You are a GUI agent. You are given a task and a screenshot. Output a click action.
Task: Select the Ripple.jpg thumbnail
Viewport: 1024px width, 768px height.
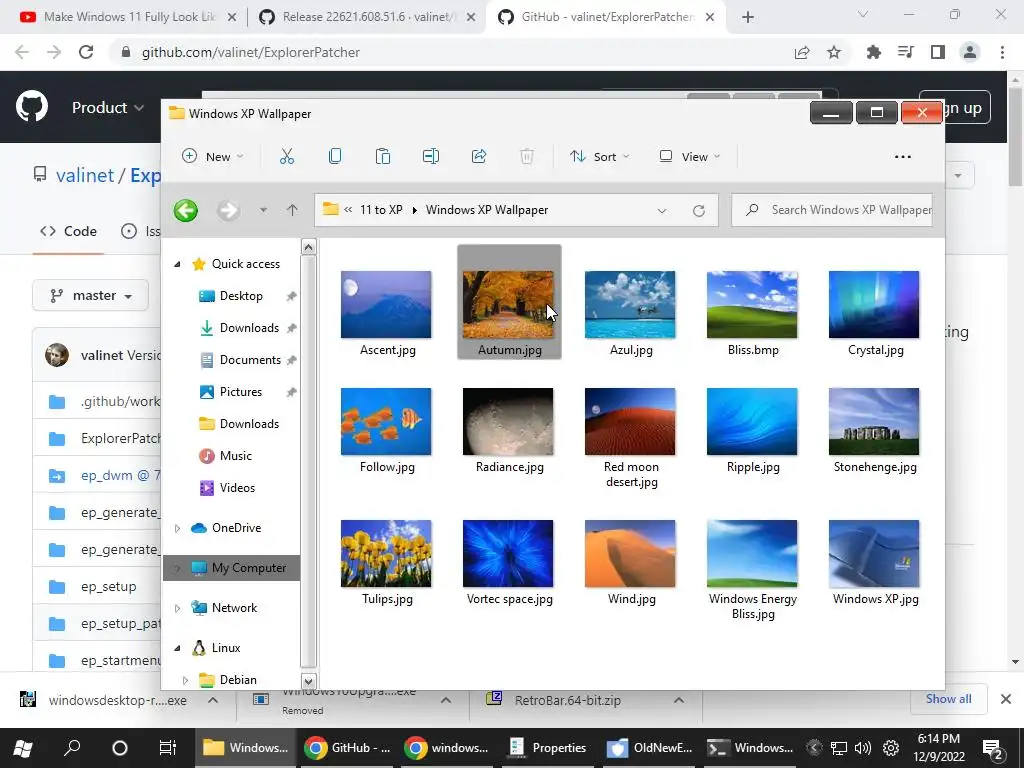[x=752, y=421]
